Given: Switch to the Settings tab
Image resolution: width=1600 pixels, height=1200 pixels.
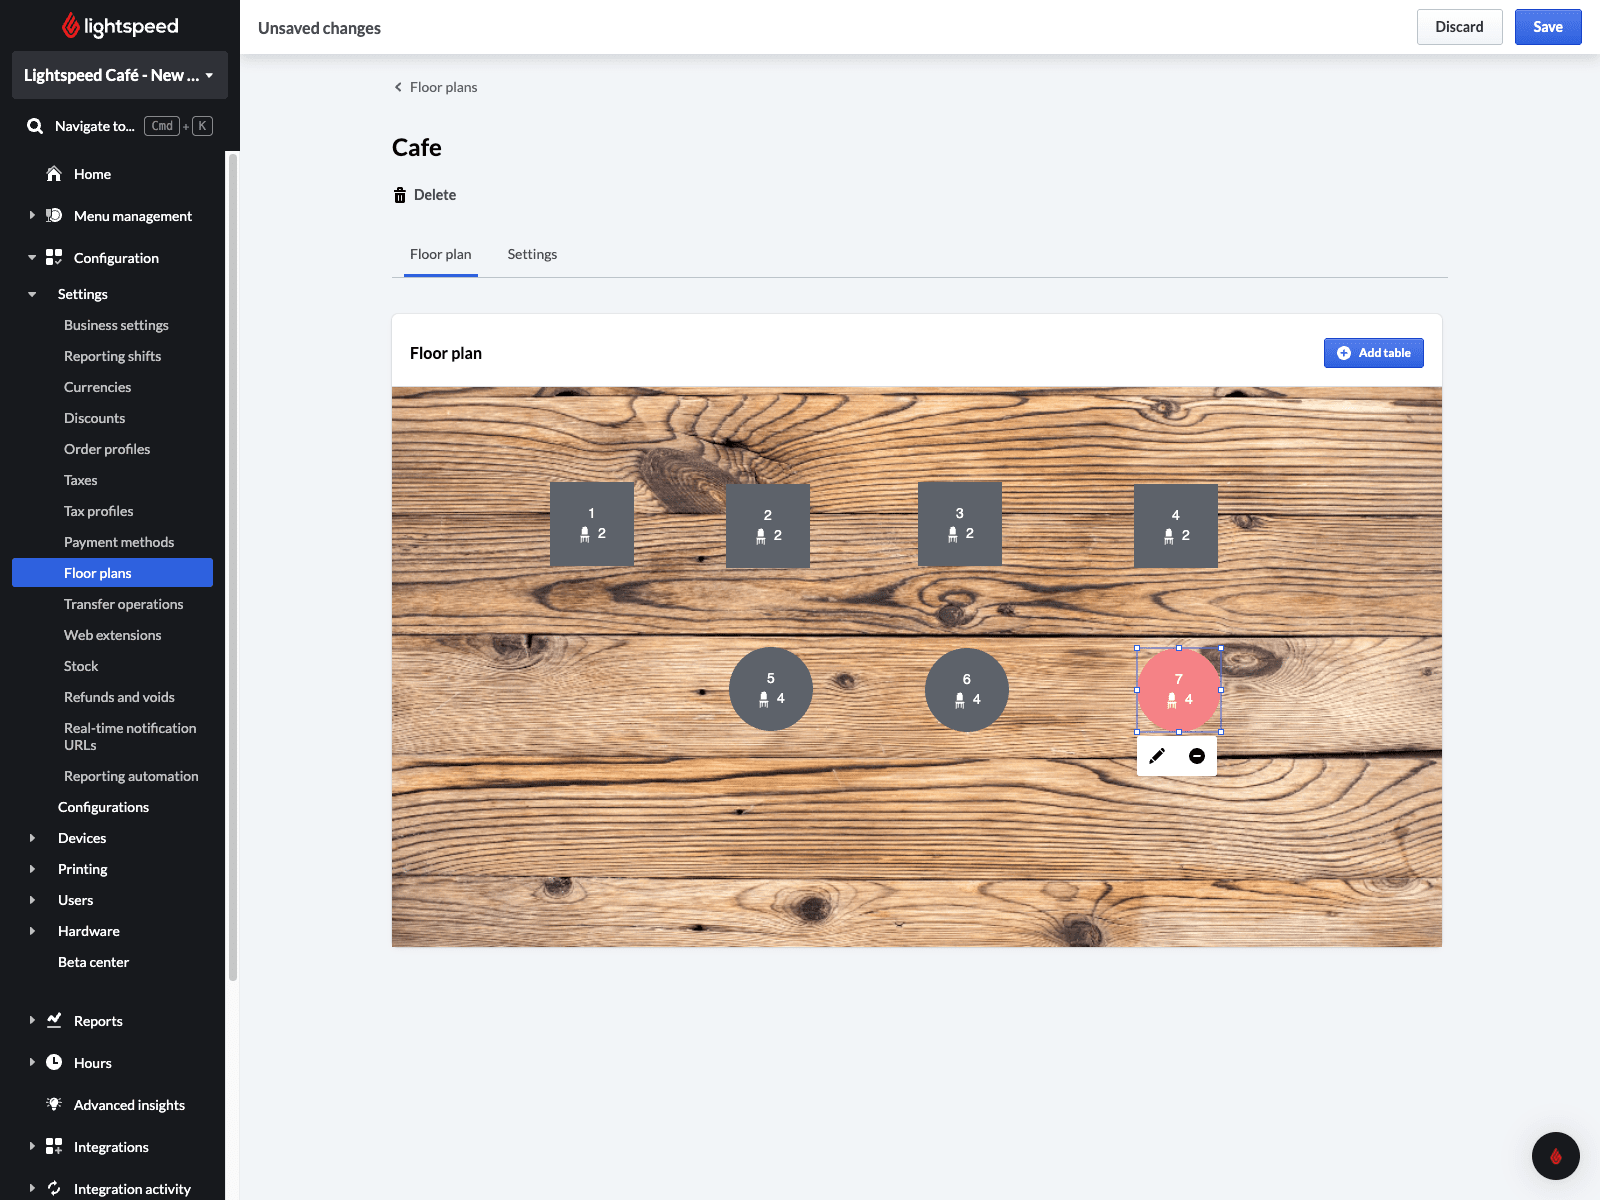Looking at the screenshot, I should (x=532, y=254).
